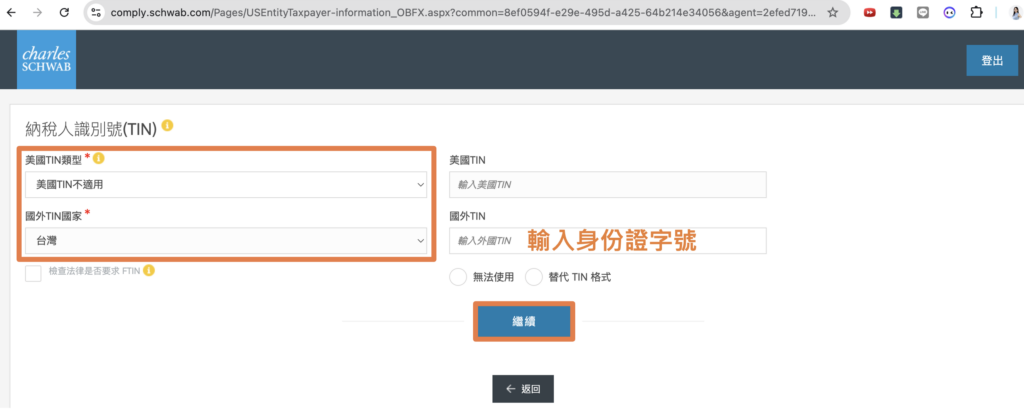The image size is (1024, 413).
Task: Reload the current page
Action: [64, 13]
